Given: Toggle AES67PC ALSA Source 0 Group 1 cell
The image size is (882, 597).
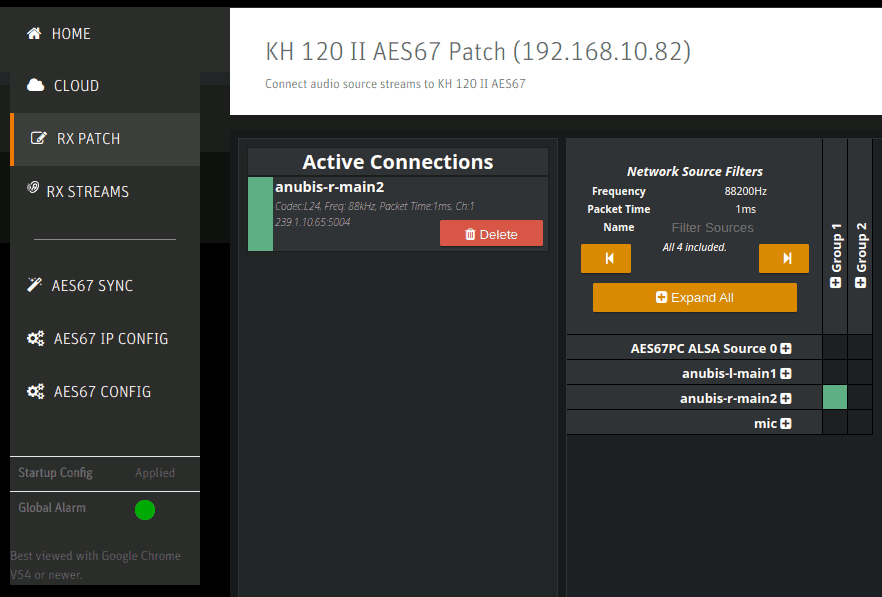Looking at the screenshot, I should tap(835, 348).
